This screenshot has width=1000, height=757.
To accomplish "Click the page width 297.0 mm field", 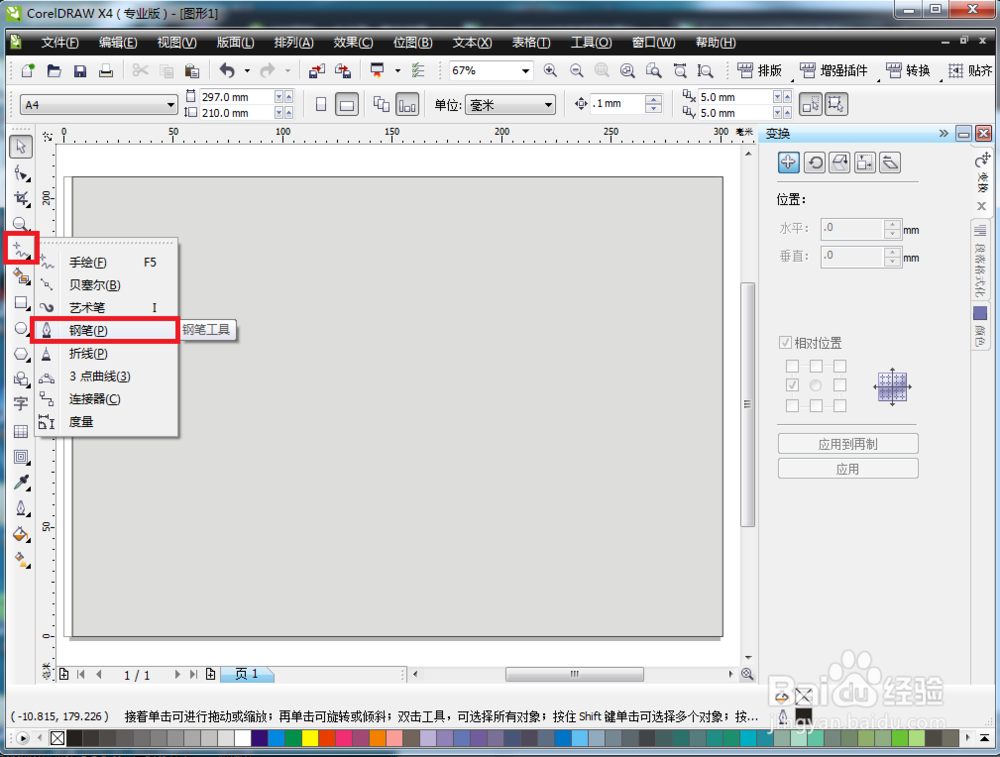I will tap(237, 97).
